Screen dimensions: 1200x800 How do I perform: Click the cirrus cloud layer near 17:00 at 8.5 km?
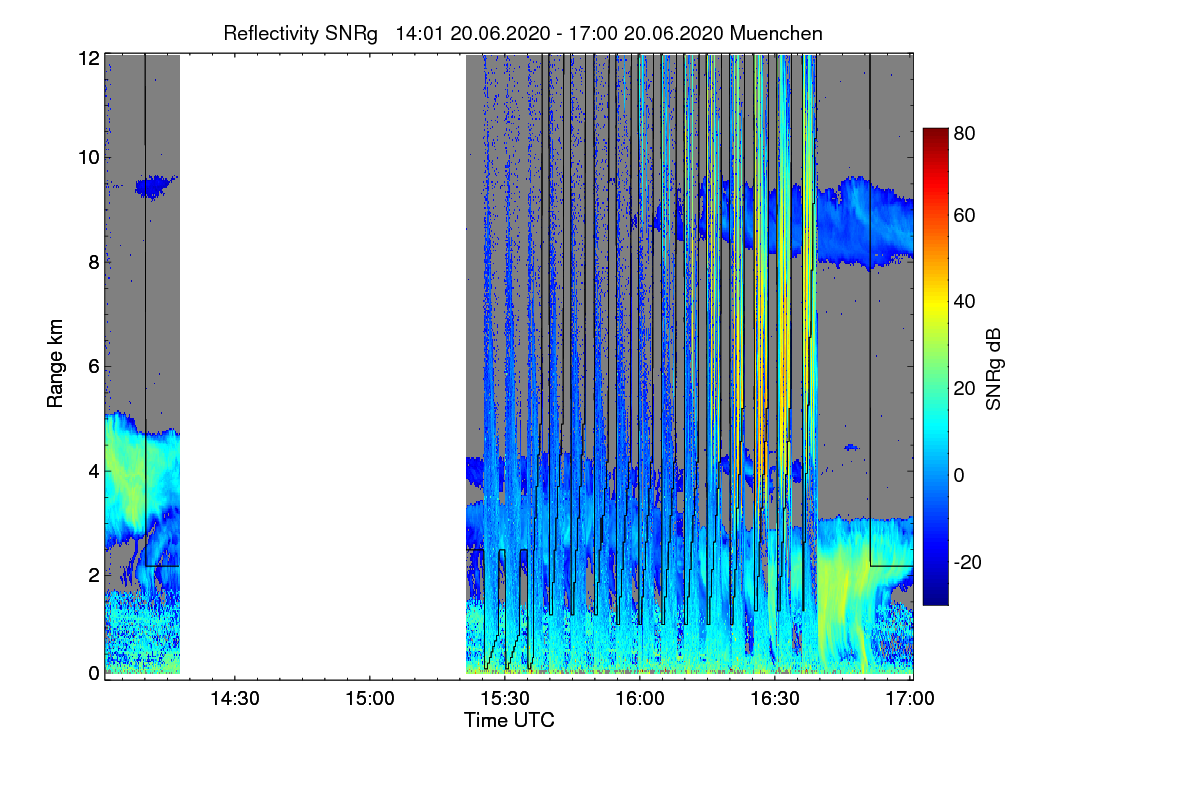(x=866, y=225)
